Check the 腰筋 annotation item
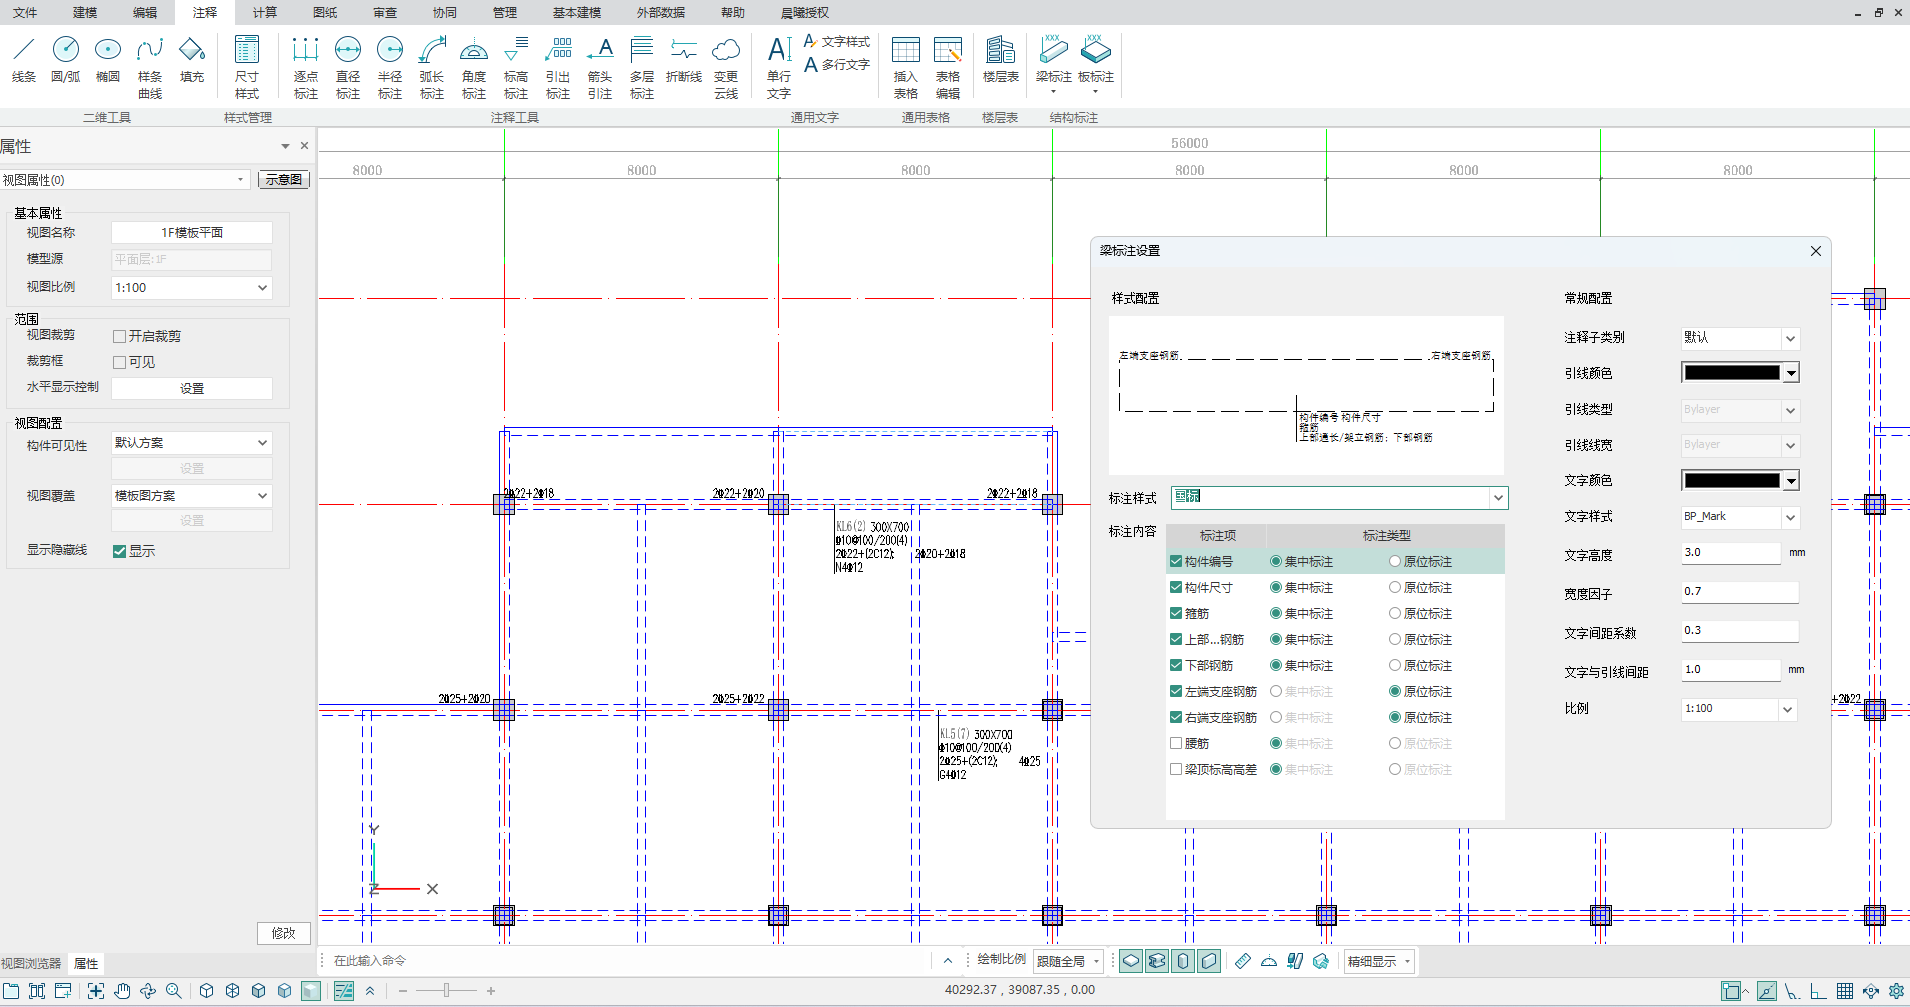The height and width of the screenshot is (1007, 1910). tap(1176, 743)
